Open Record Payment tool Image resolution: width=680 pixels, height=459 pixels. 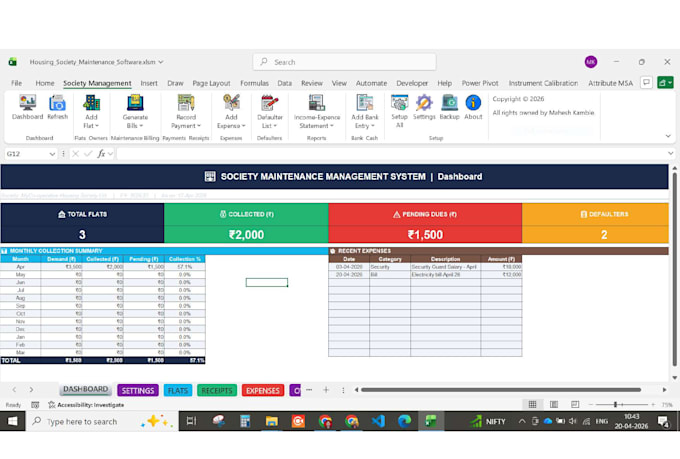point(186,112)
